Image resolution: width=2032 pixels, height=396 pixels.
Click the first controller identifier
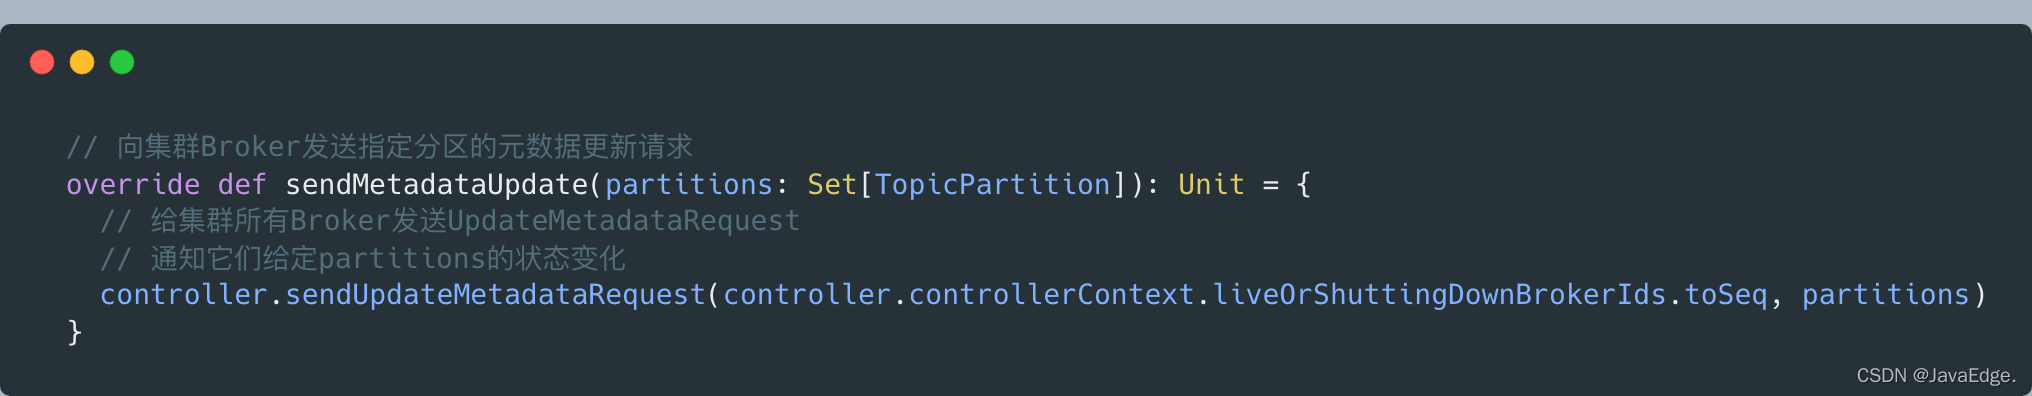coord(184,295)
